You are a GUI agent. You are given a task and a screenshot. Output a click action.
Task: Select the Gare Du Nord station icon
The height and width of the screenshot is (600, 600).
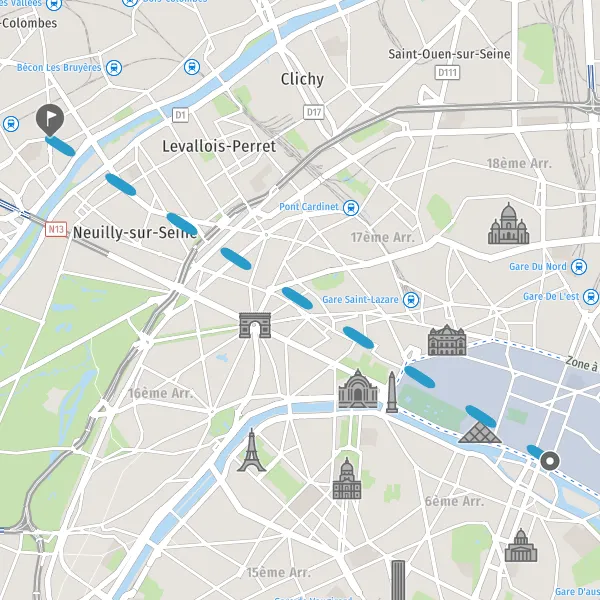point(579,267)
